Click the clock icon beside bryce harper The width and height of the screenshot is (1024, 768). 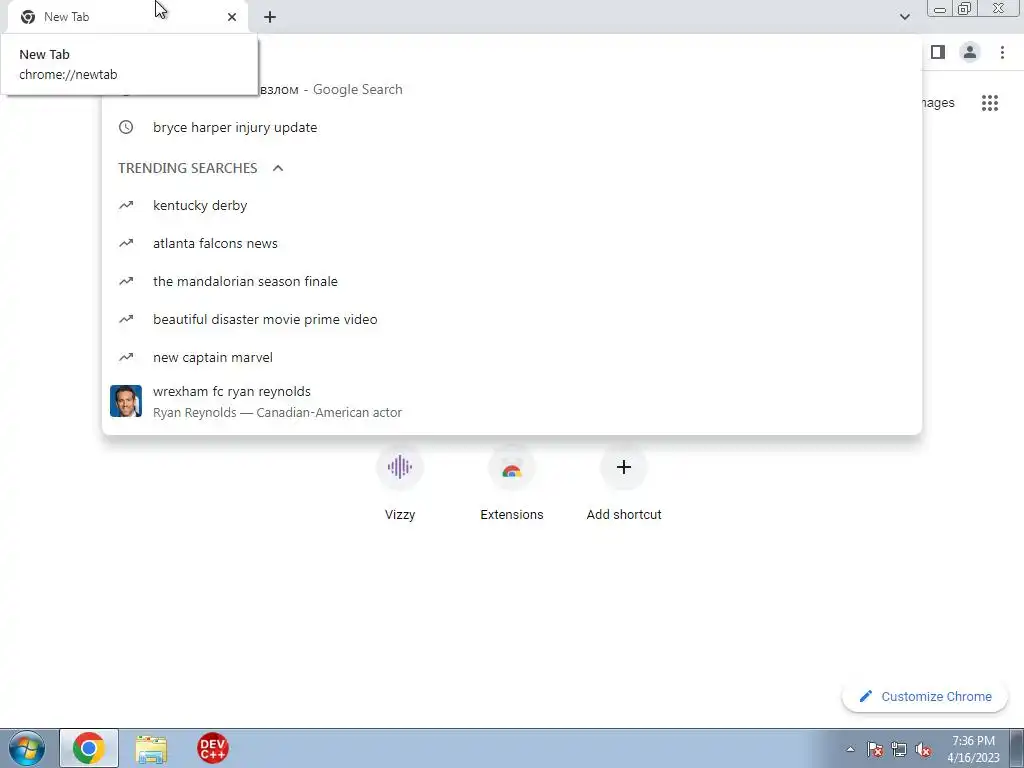(126, 127)
